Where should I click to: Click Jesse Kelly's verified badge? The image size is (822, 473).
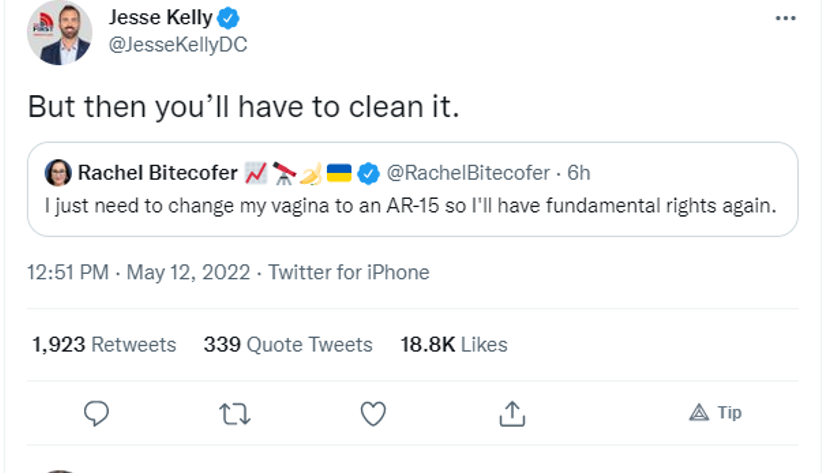228,19
